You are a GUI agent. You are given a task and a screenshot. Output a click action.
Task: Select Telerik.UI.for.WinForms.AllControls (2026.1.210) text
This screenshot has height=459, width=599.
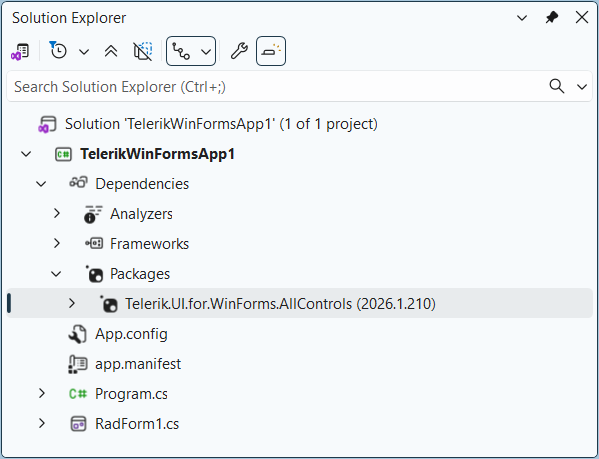[280, 304]
